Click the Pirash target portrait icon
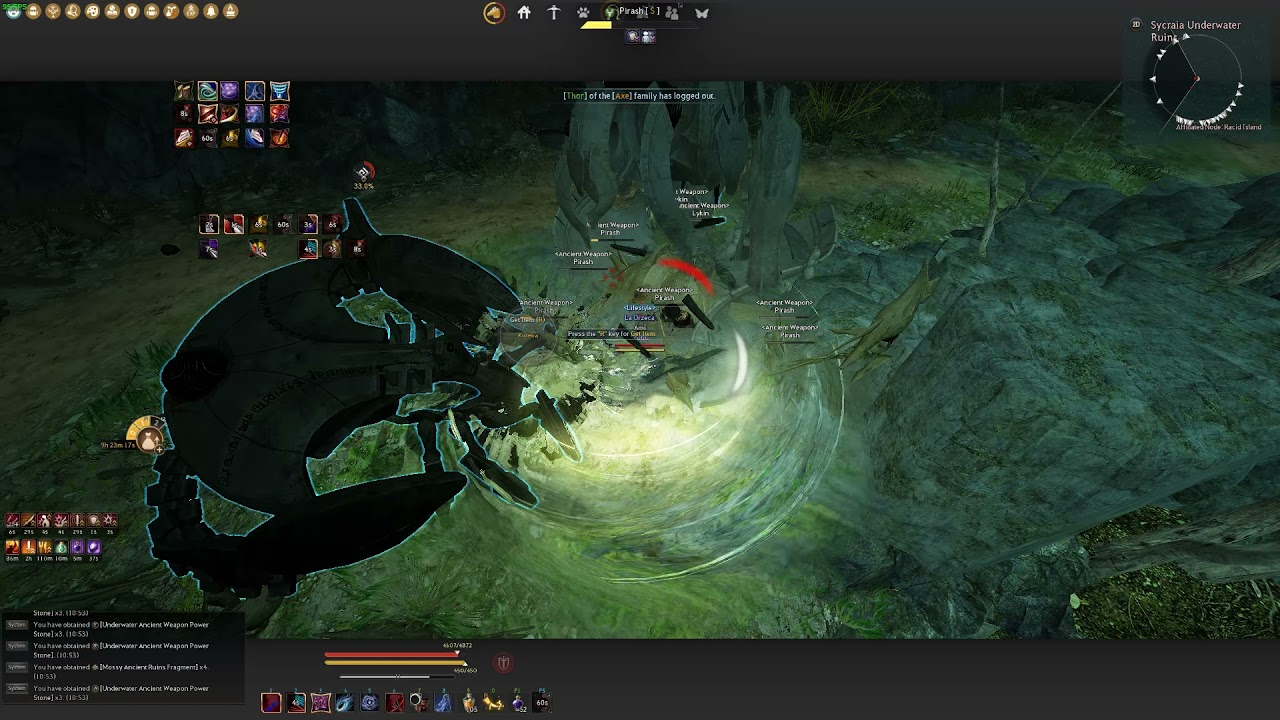 pos(610,12)
